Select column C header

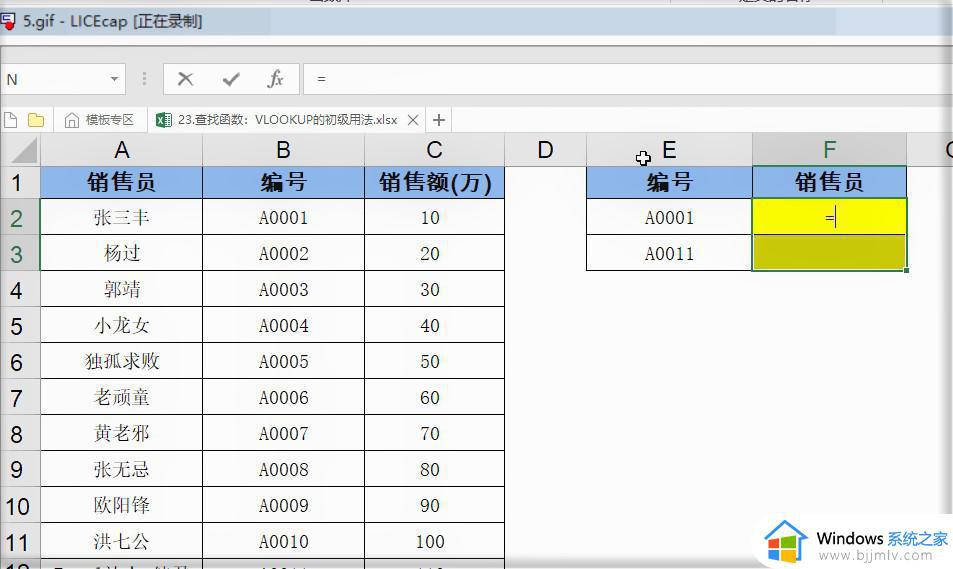[x=434, y=150]
